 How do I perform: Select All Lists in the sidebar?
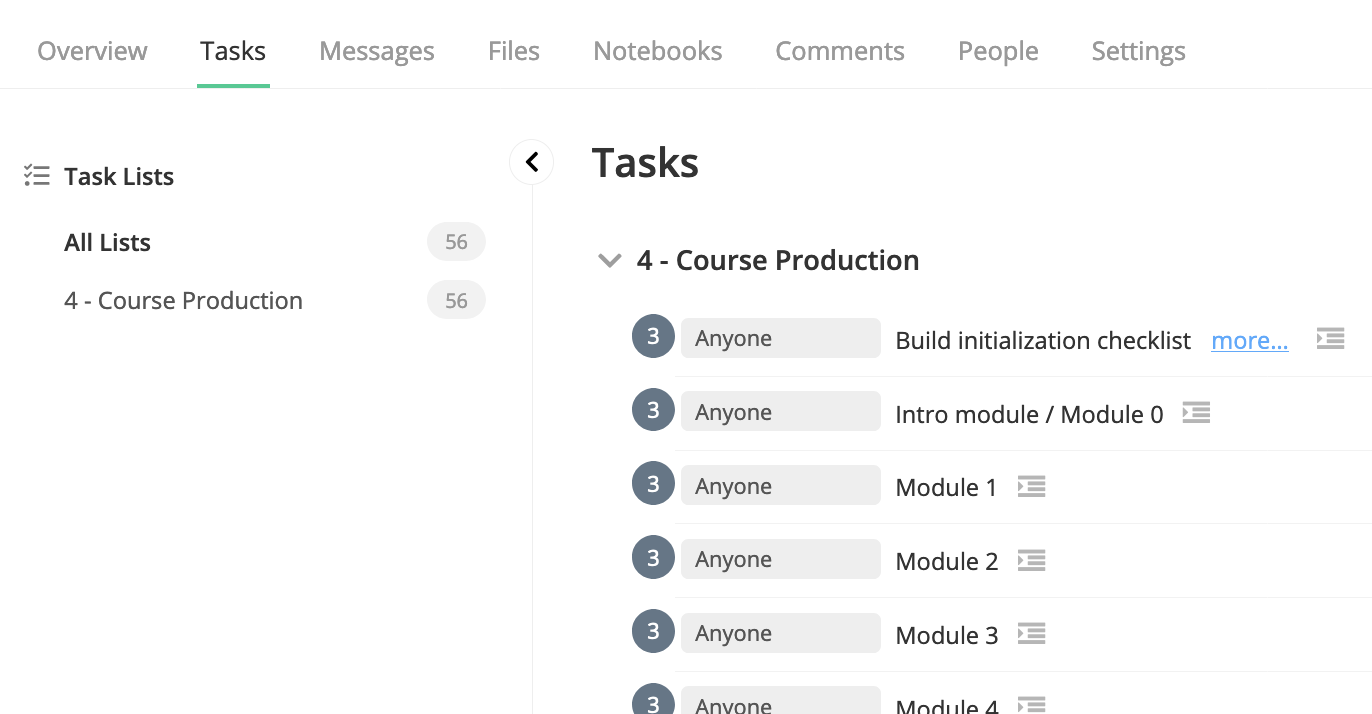coord(107,242)
